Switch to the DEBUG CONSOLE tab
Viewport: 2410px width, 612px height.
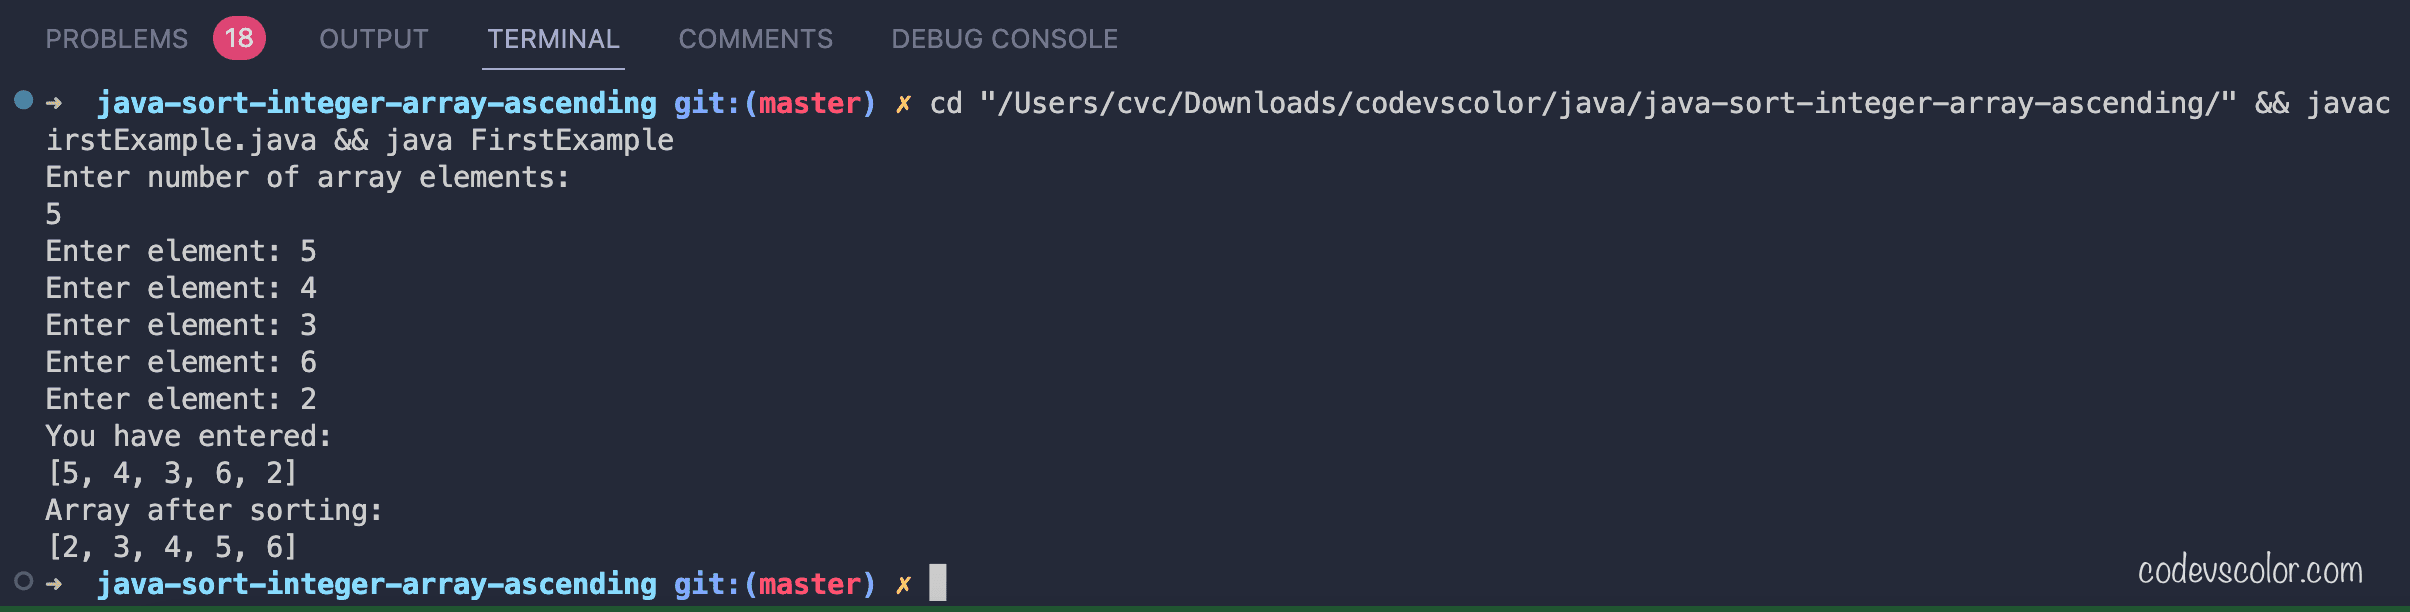click(x=1005, y=39)
